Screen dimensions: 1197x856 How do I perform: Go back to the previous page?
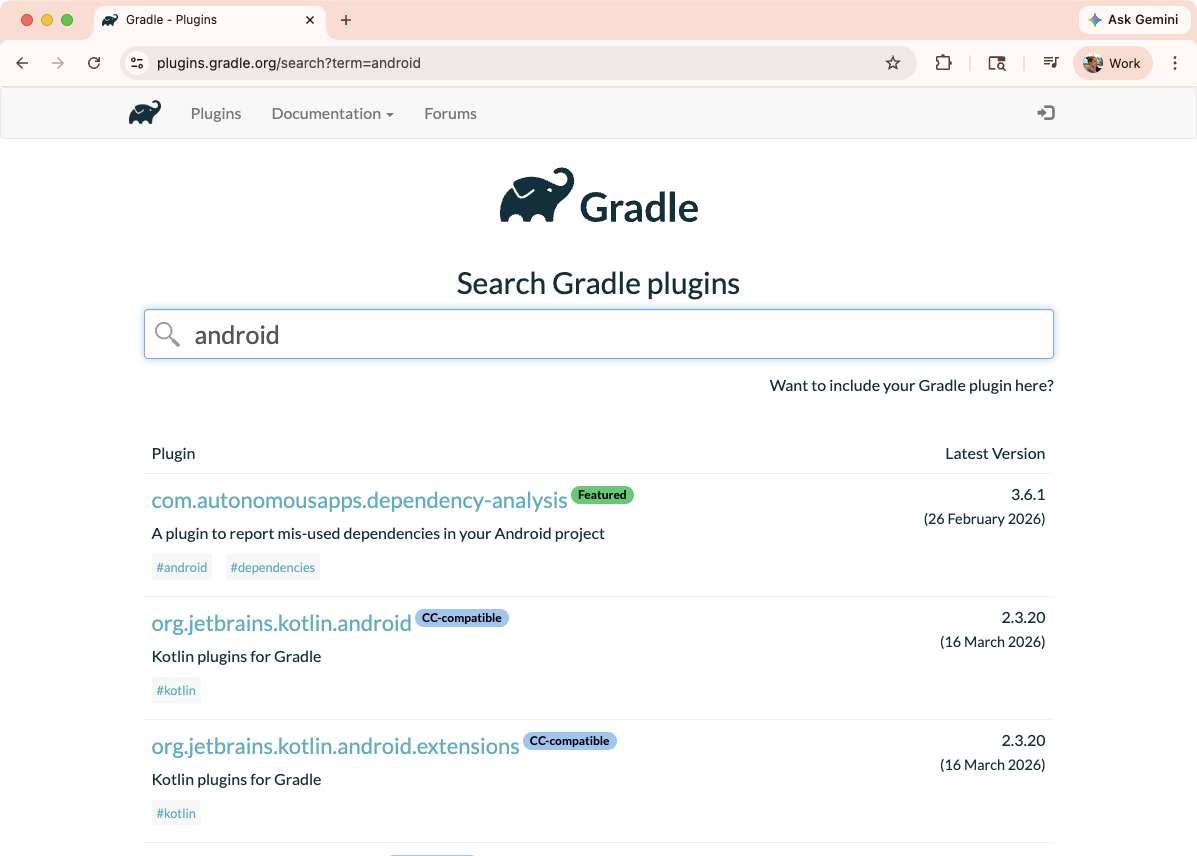click(22, 63)
